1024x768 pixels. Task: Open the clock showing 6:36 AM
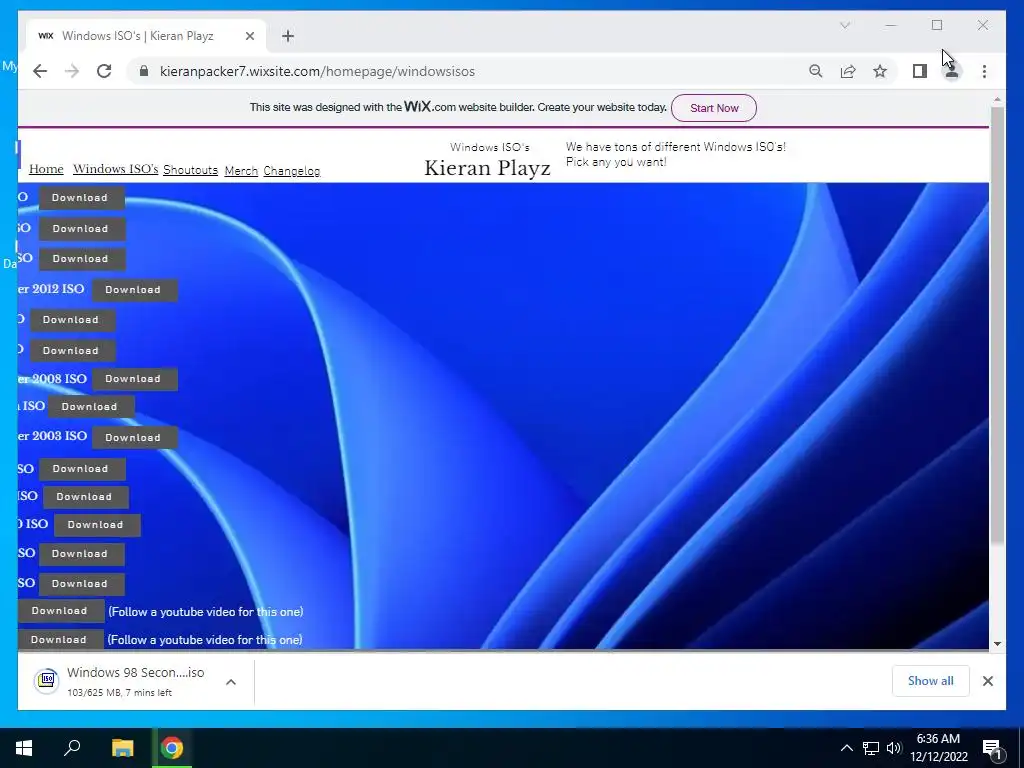(938, 748)
